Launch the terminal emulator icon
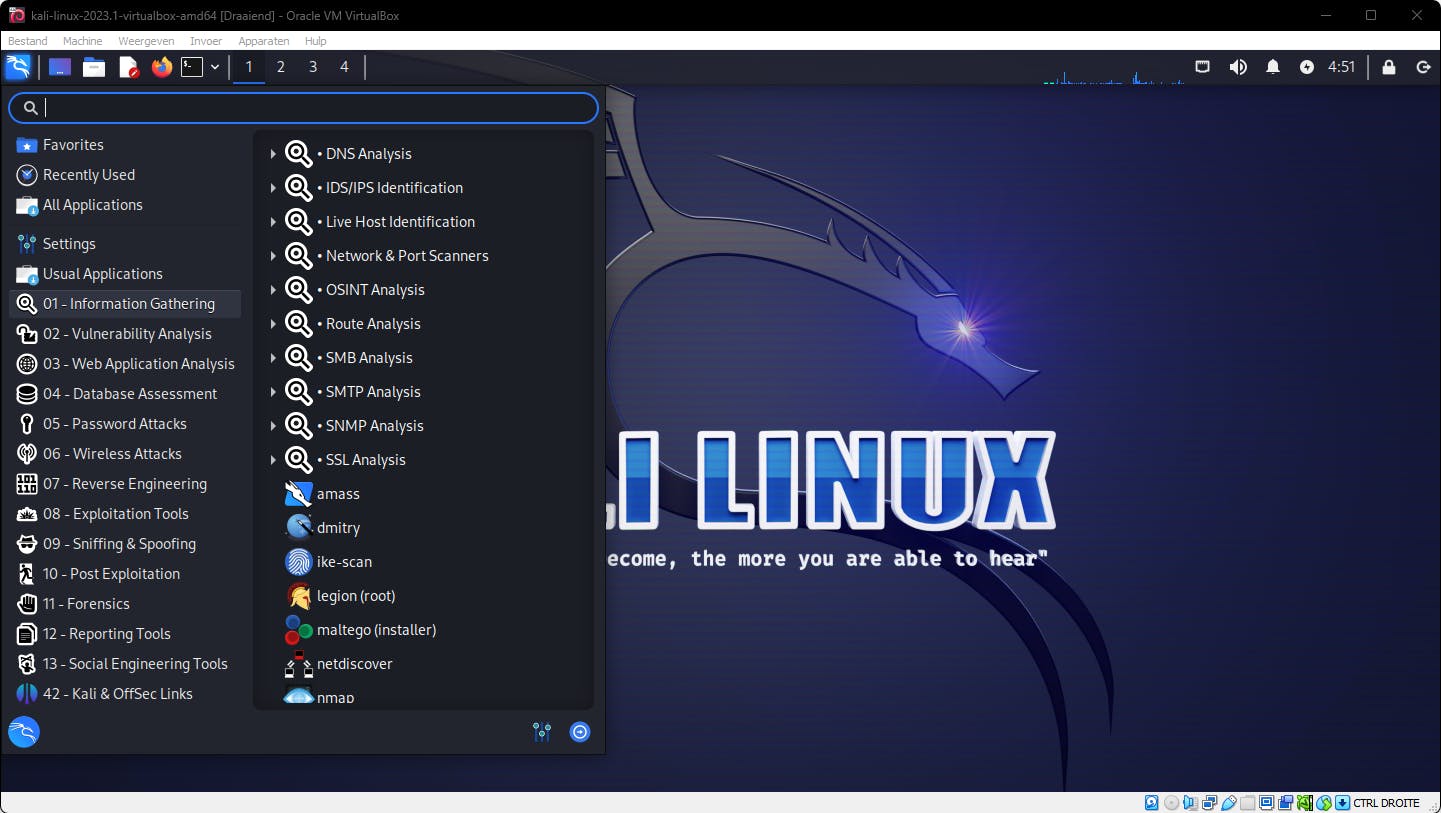 (x=191, y=67)
